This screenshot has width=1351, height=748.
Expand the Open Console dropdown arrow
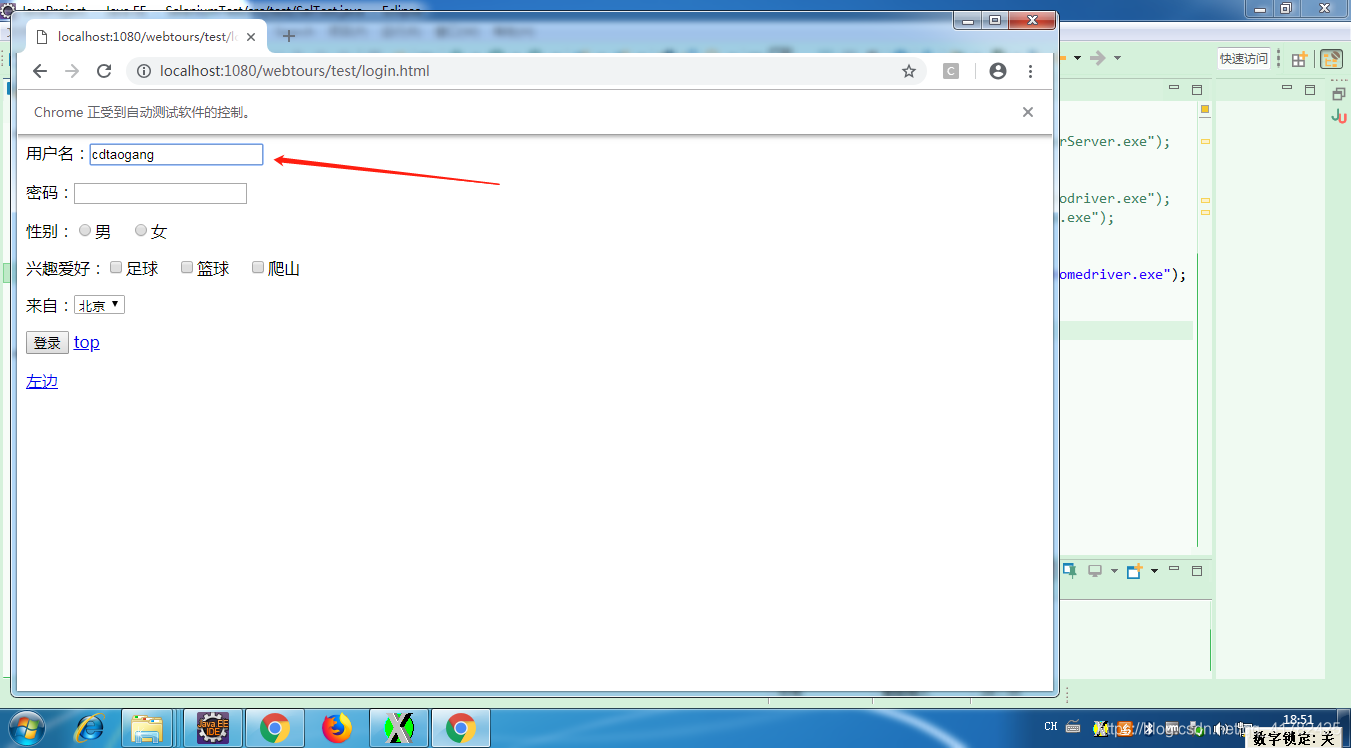pyautogui.click(x=1154, y=571)
